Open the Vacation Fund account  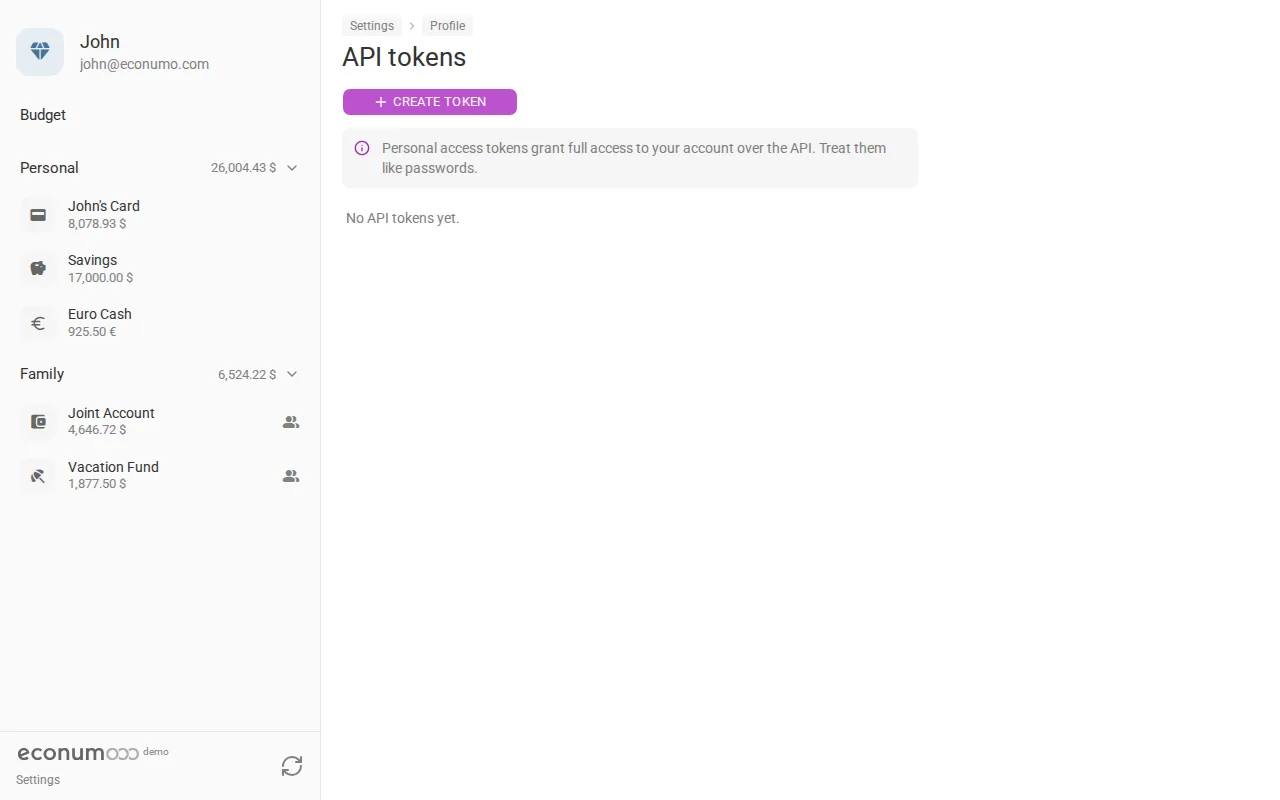click(x=160, y=475)
